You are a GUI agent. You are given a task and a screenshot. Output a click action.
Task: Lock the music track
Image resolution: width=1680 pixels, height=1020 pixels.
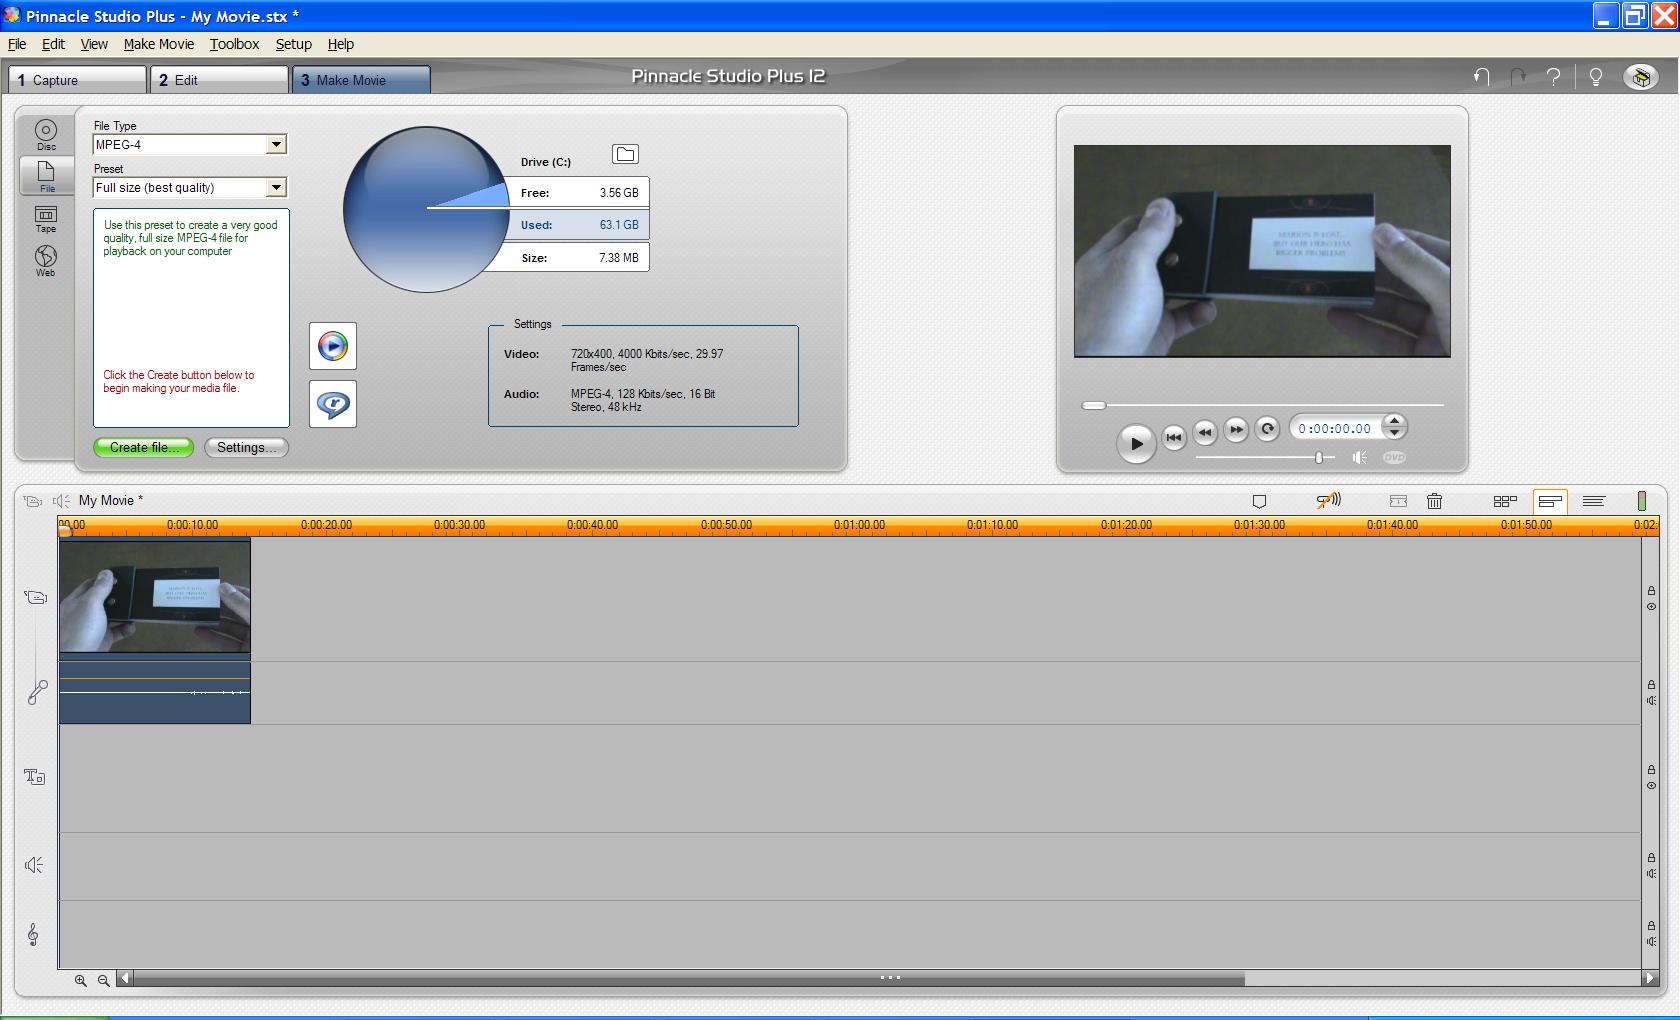point(1651,926)
